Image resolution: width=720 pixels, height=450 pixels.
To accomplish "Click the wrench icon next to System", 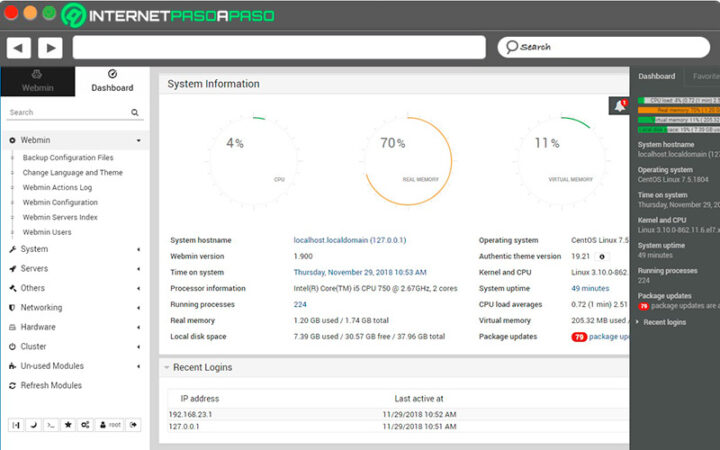I will 12,249.
